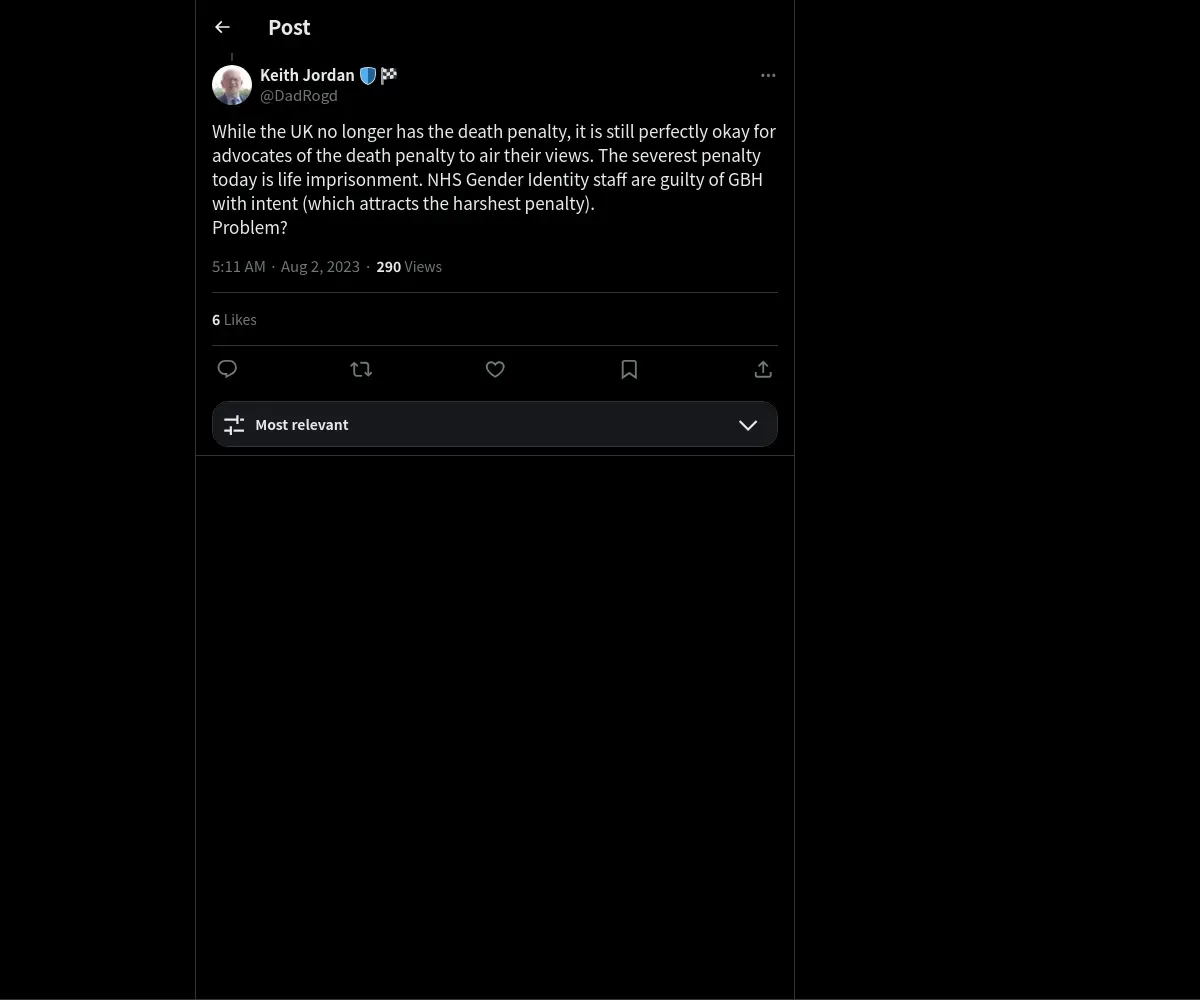
Task: Expand the chevron on the Most relevant bar
Action: (748, 425)
